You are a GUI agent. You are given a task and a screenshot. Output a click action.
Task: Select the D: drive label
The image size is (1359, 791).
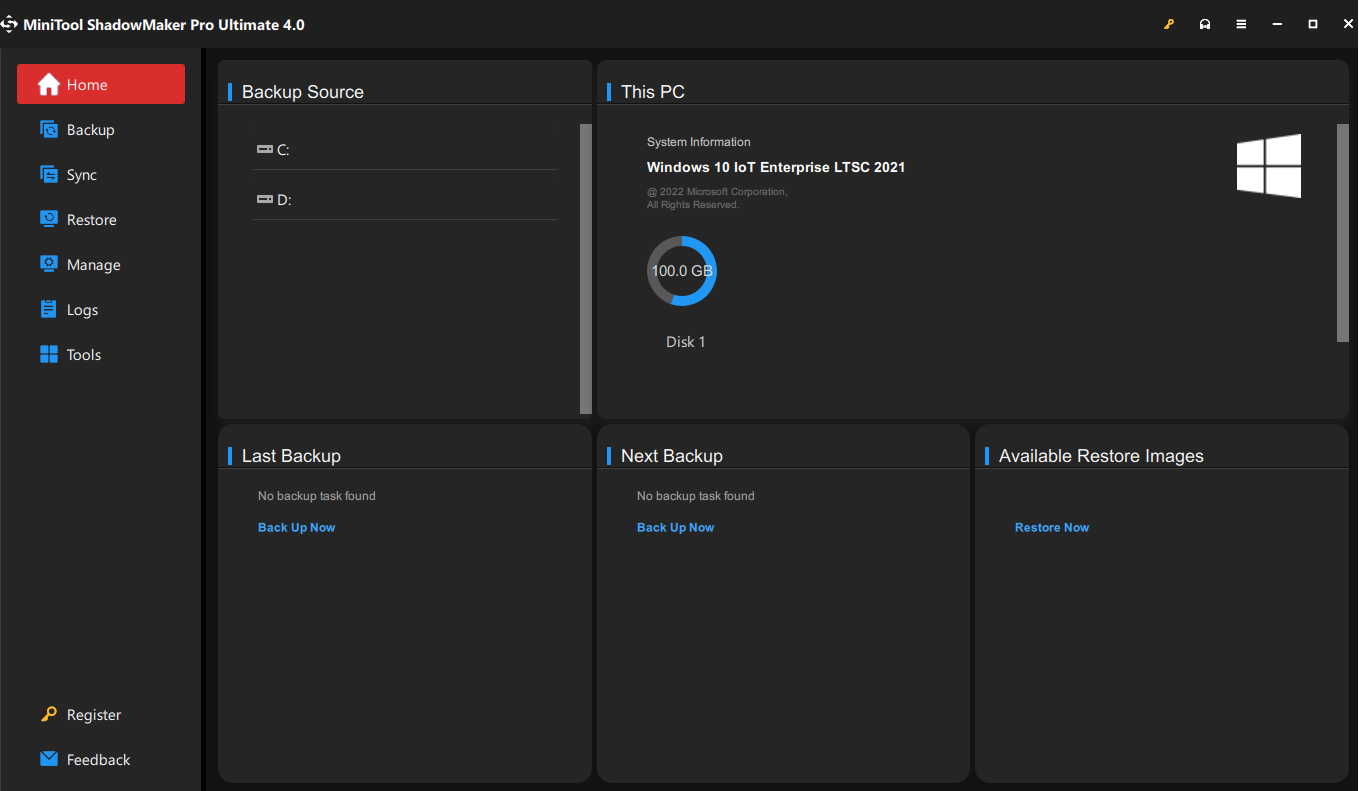click(x=284, y=200)
